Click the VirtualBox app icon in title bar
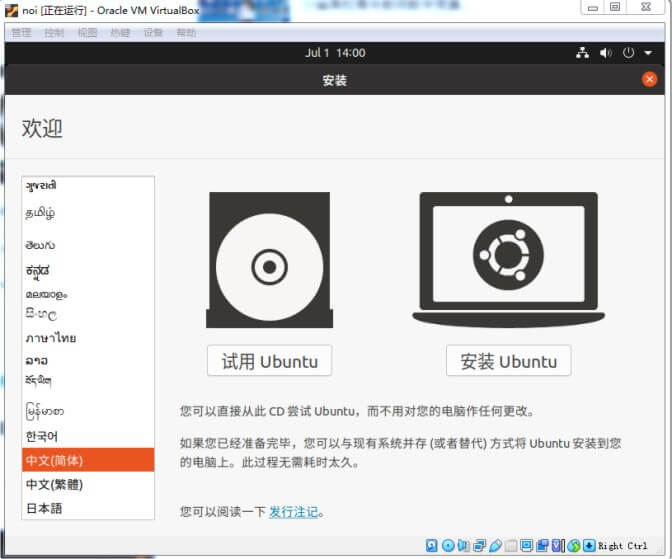The image size is (672, 559). pyautogui.click(x=12, y=10)
